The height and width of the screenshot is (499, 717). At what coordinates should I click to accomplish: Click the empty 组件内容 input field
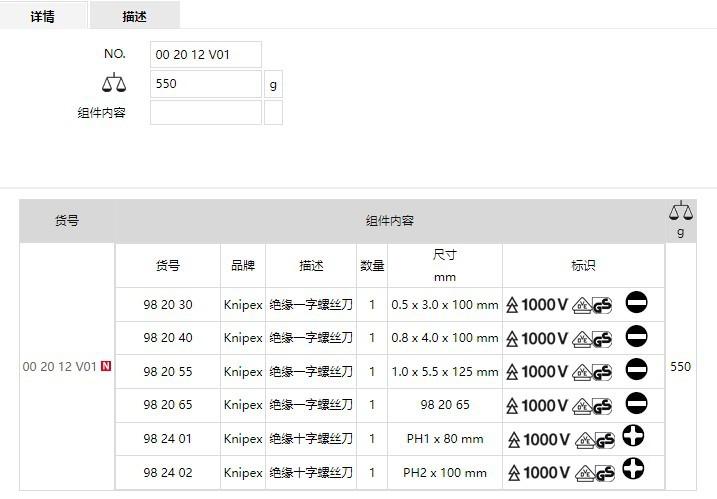pos(206,113)
